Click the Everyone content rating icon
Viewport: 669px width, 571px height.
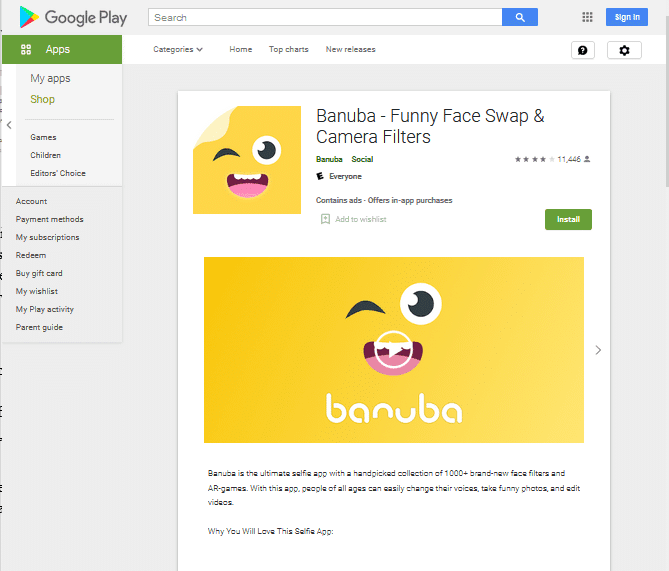click(320, 176)
